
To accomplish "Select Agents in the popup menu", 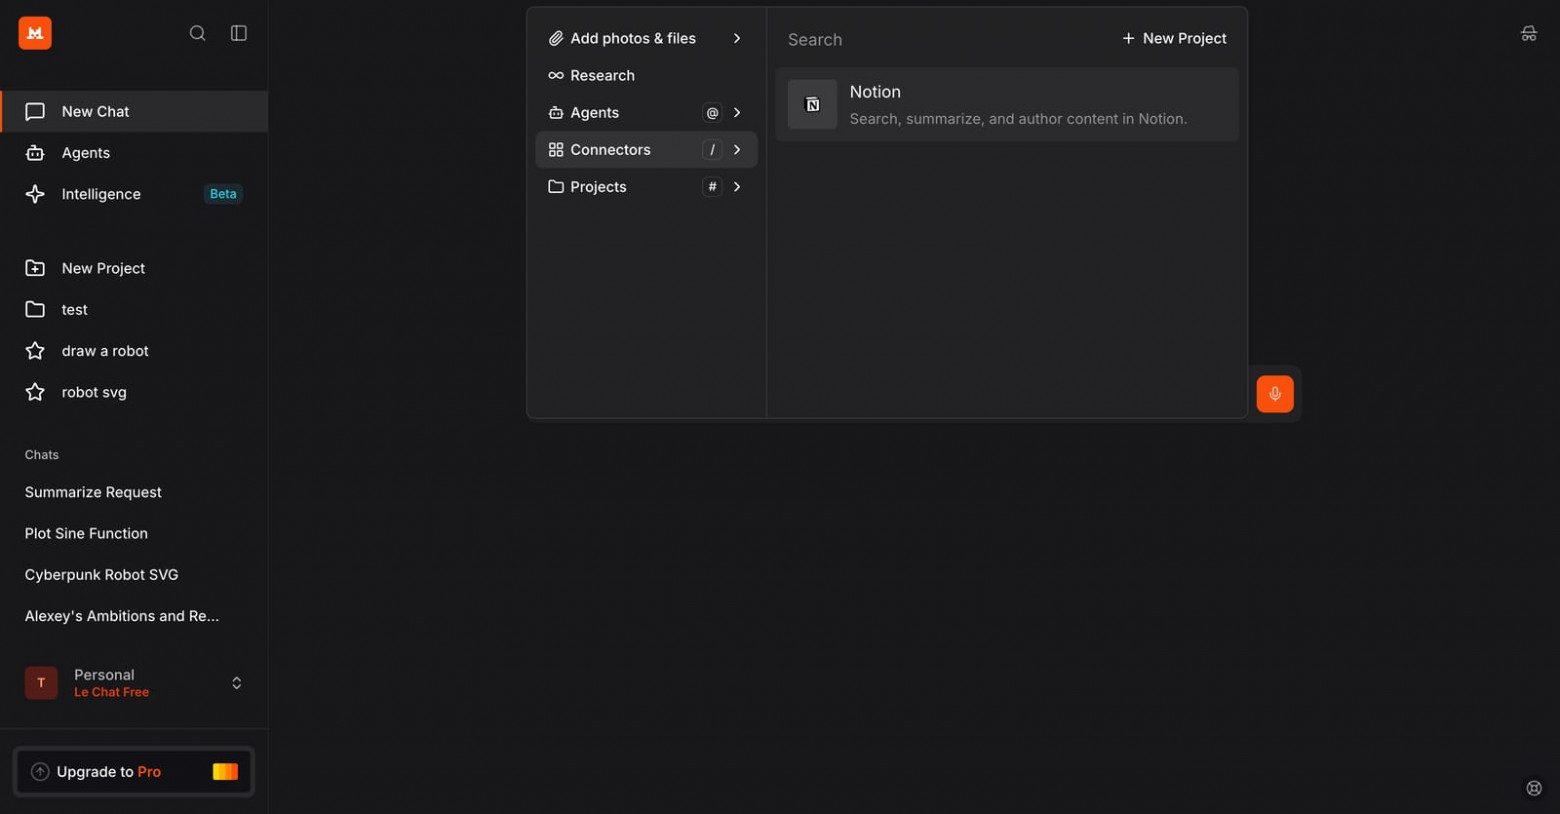I will coord(594,113).
